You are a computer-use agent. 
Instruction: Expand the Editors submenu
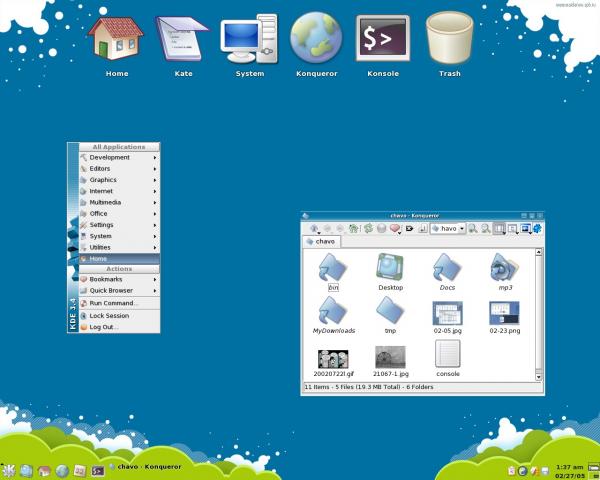pos(119,168)
